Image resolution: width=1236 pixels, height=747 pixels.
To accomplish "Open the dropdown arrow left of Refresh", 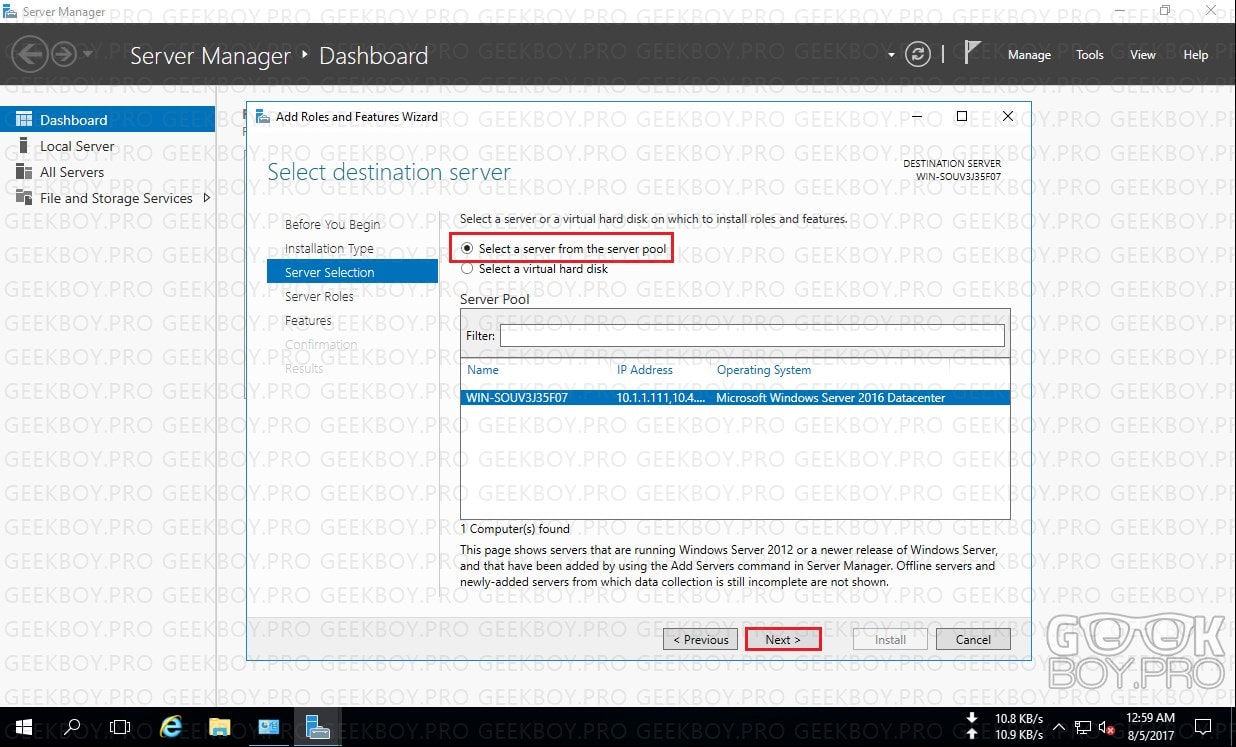I will (891, 55).
